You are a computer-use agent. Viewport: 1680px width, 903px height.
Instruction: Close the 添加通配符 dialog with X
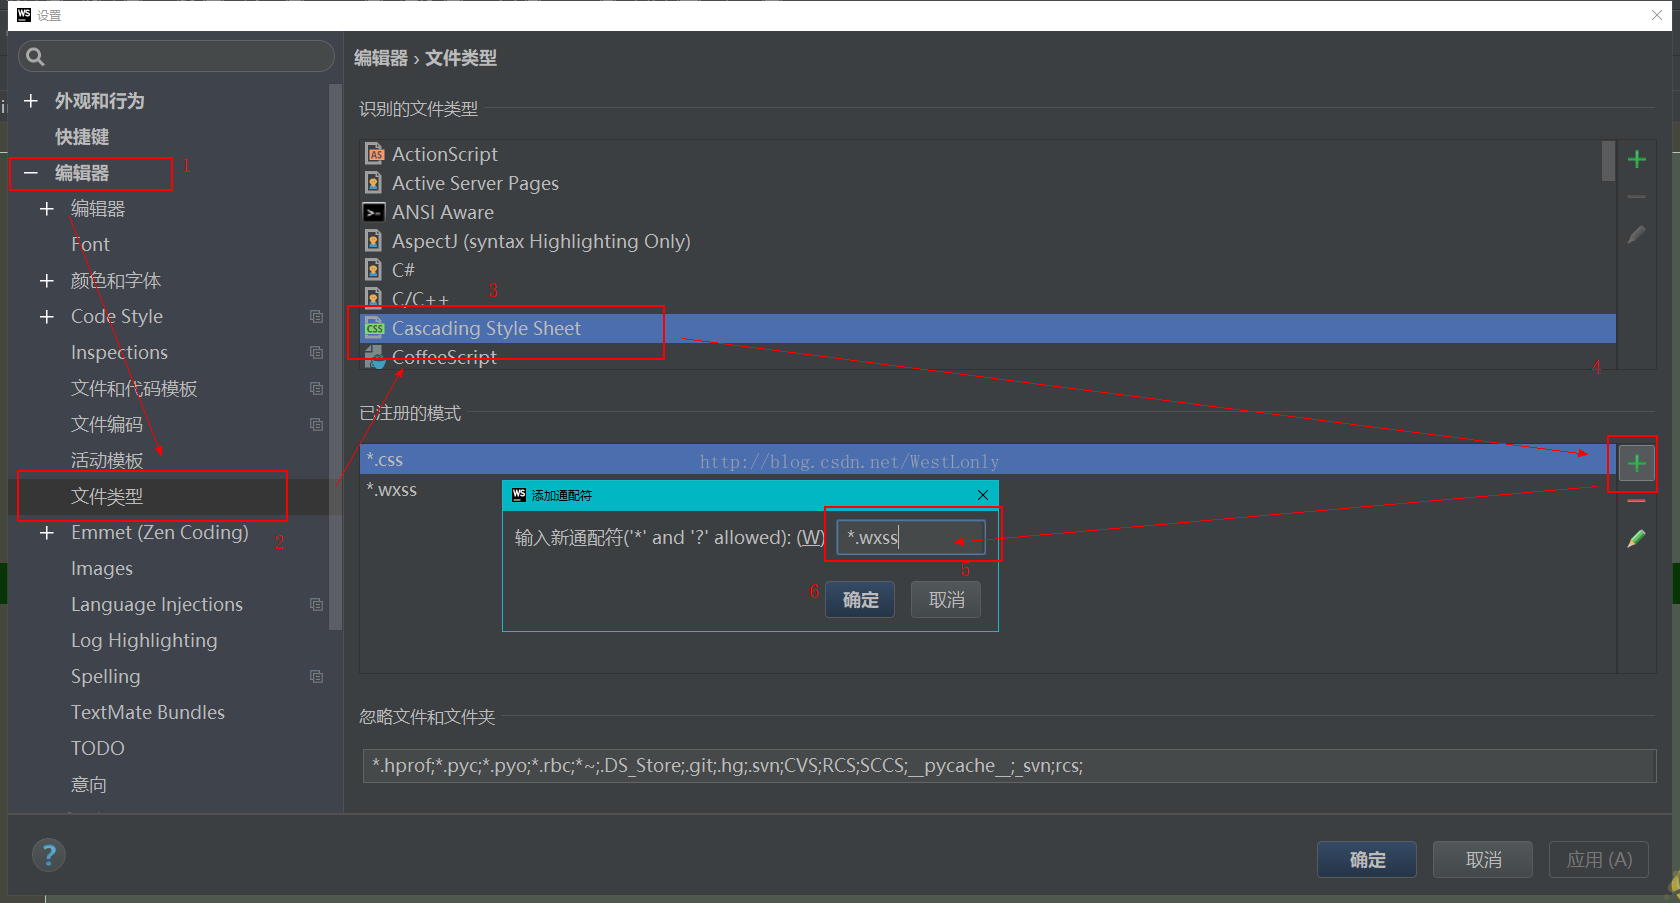click(x=982, y=495)
